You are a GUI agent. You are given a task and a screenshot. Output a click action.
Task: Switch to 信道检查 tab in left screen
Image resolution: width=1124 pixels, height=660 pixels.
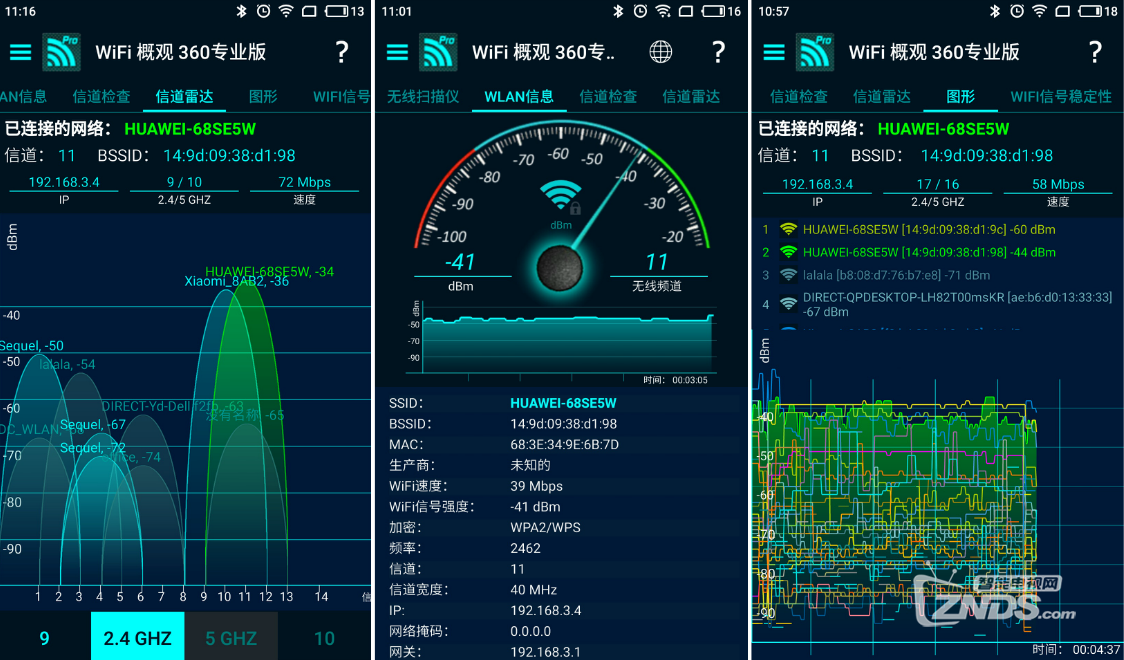[101, 97]
